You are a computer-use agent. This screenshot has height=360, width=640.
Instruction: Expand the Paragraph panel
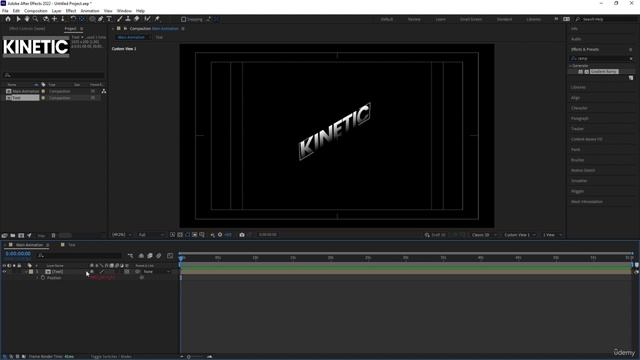pyautogui.click(x=580, y=118)
